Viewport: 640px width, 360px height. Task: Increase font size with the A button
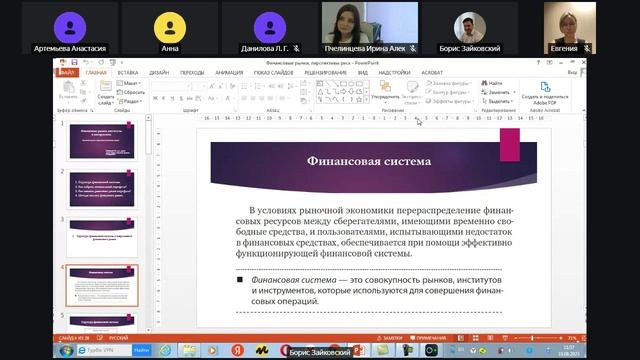[211, 86]
